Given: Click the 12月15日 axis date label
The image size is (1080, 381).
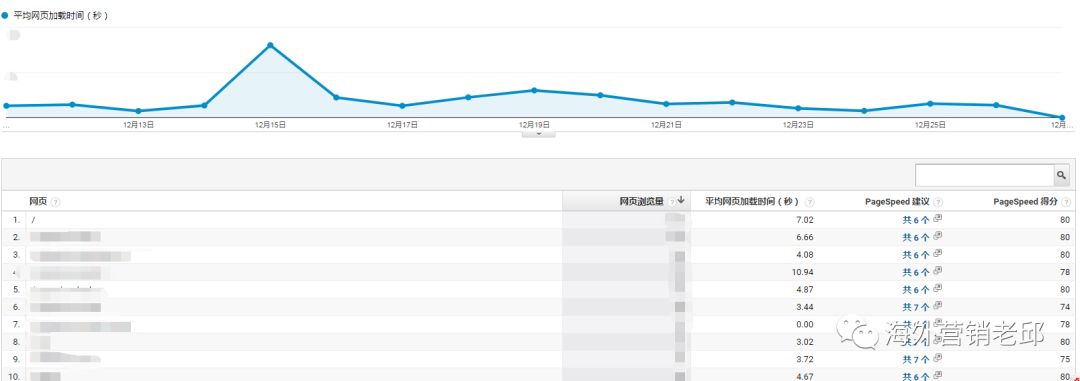Looking at the screenshot, I should coord(270,125).
